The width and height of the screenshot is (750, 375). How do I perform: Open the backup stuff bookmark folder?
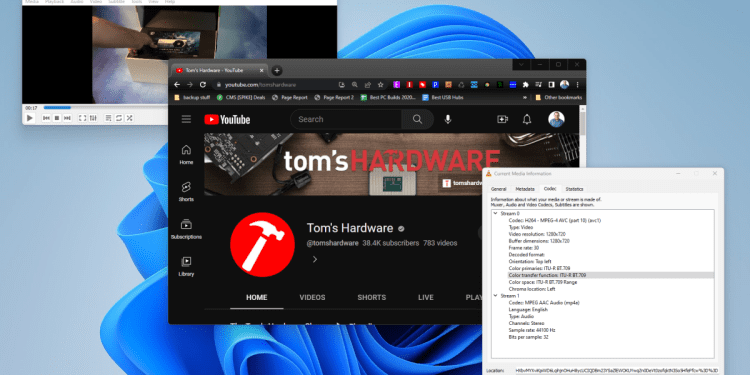(192, 98)
